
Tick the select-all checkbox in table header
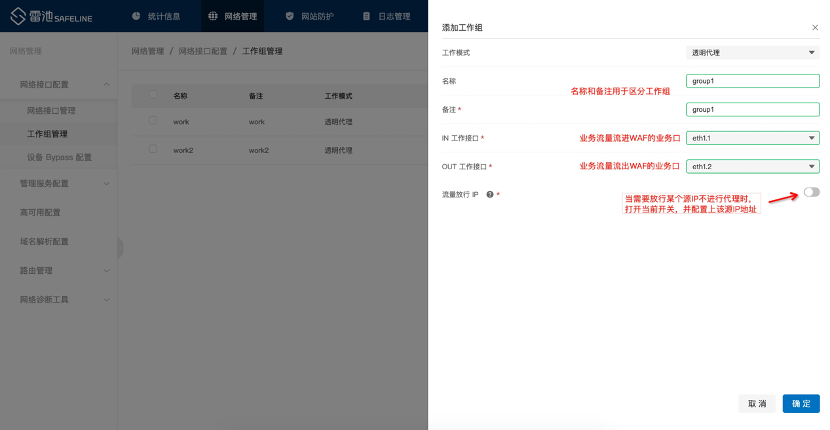[153, 95]
